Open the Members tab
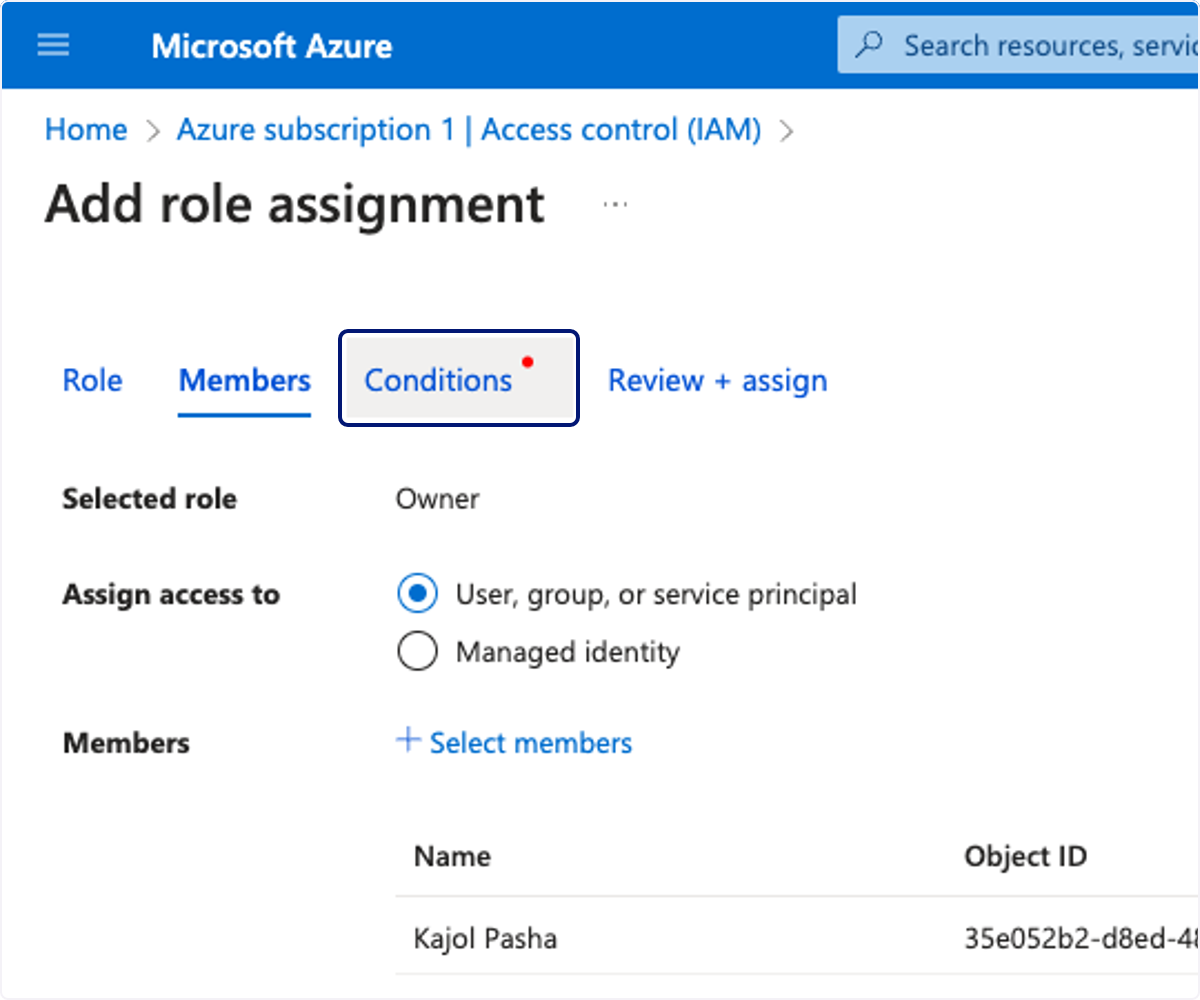1200x1000 pixels. (245, 380)
